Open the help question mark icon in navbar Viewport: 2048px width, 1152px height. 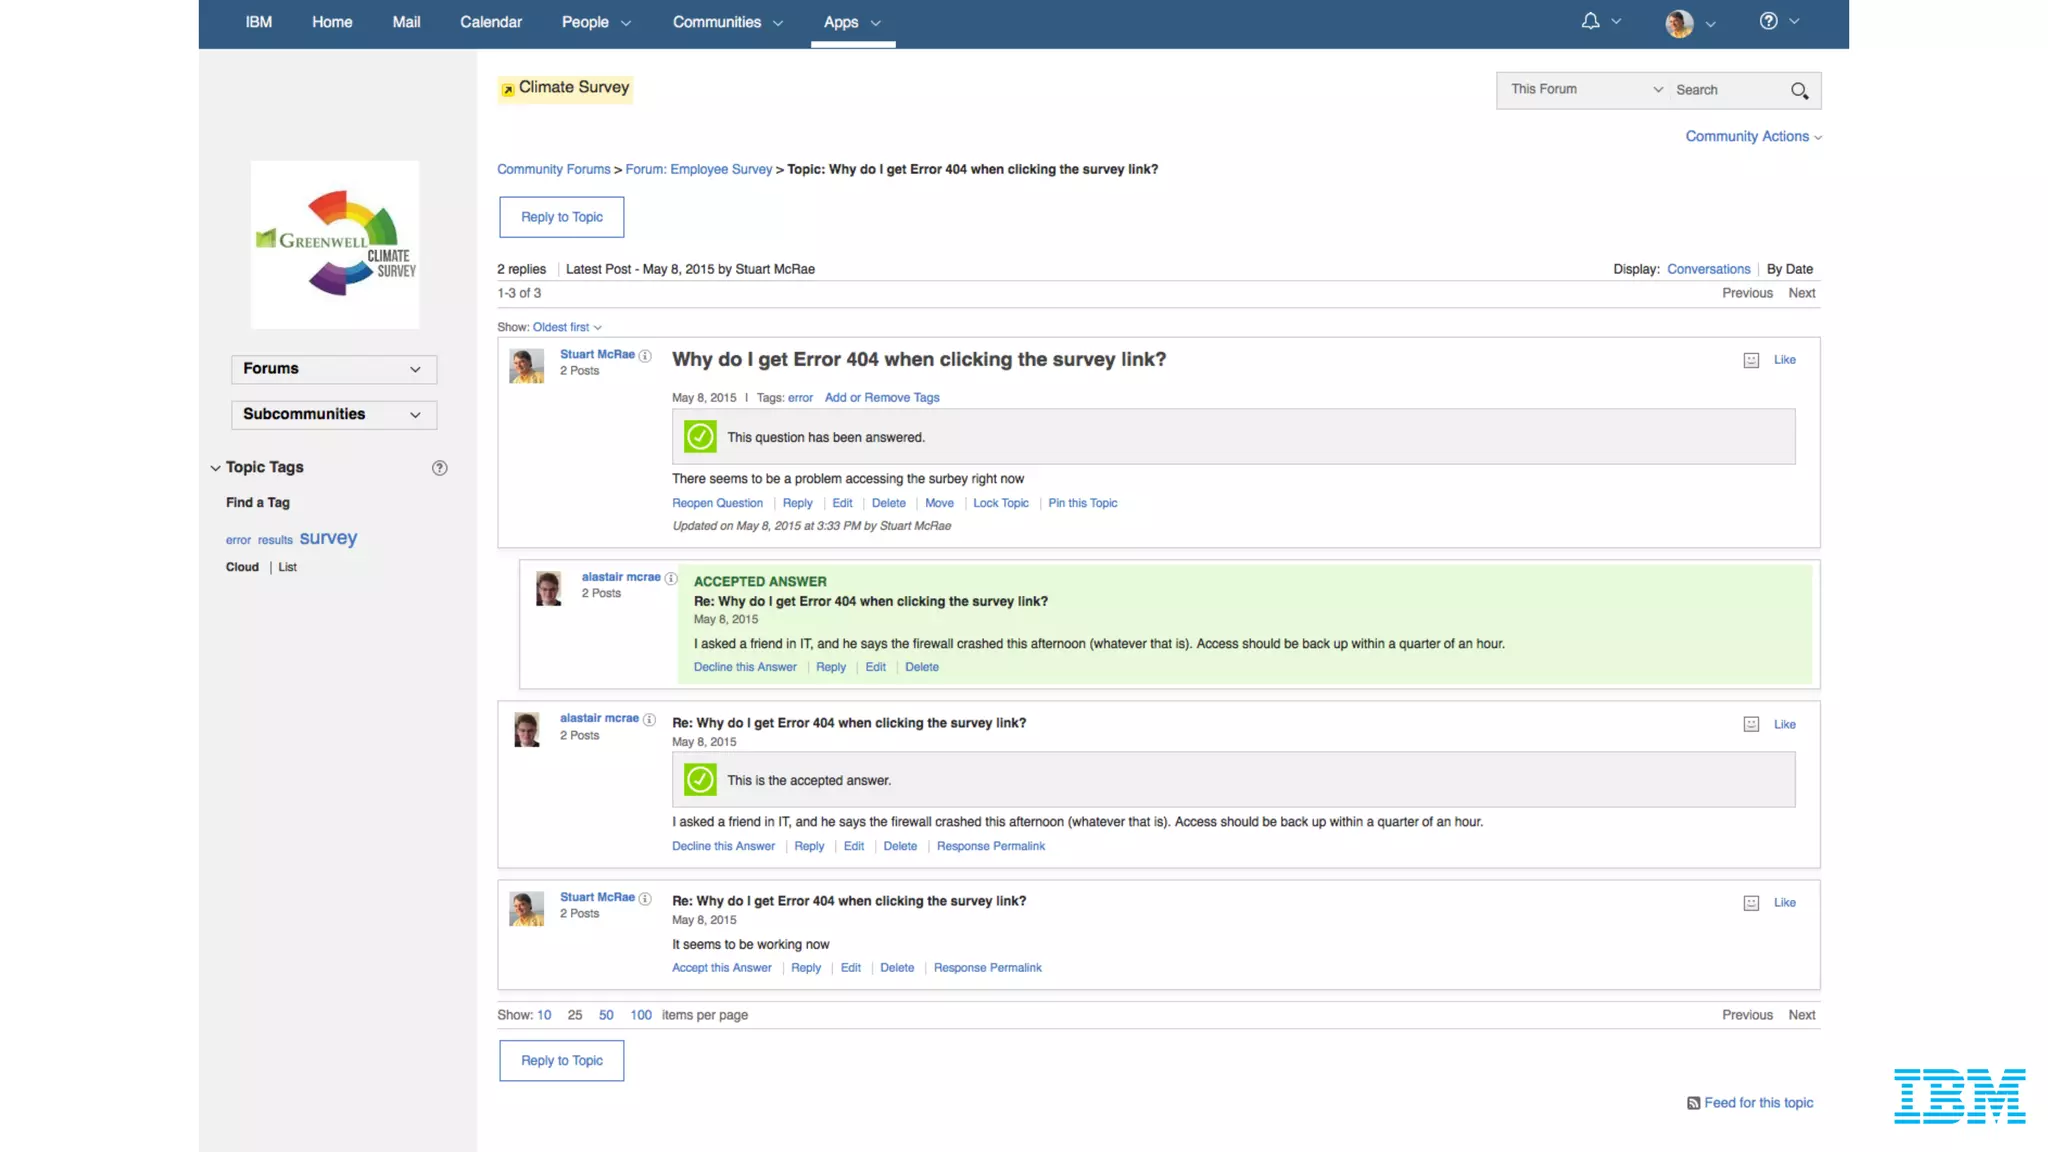pos(1768,21)
